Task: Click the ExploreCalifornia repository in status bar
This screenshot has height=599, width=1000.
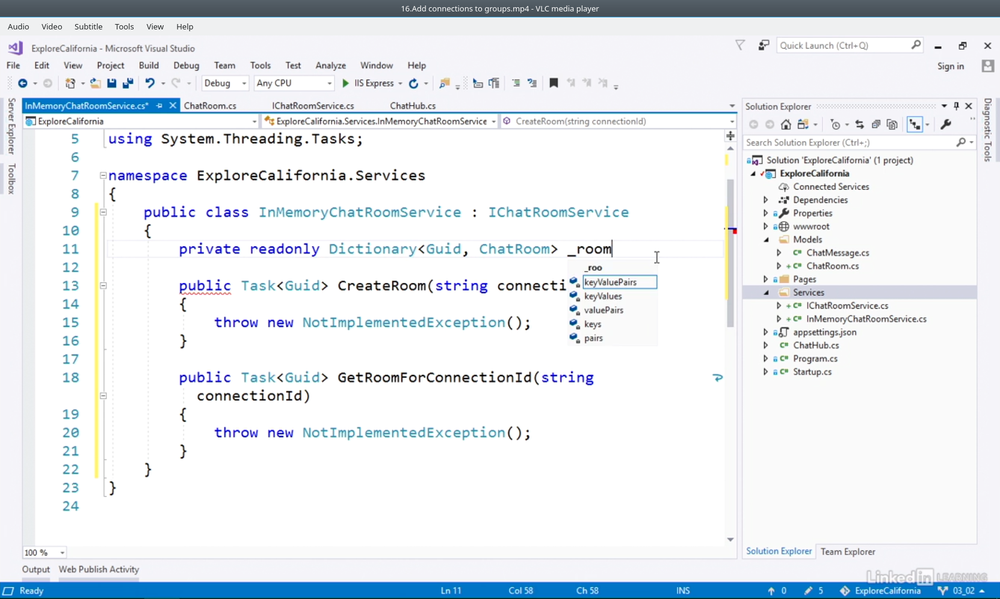Action: coord(881,591)
